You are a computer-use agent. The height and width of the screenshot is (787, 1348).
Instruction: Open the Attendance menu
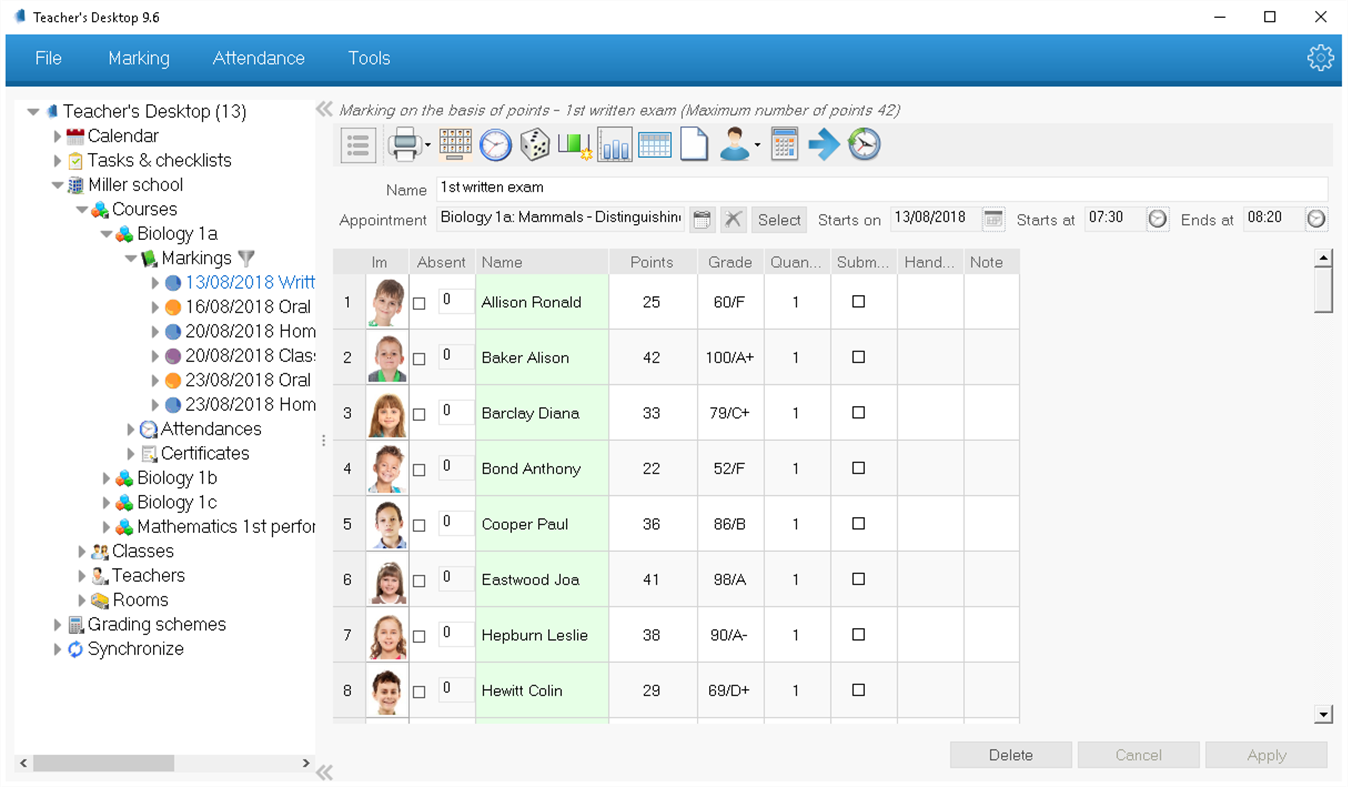click(x=258, y=58)
